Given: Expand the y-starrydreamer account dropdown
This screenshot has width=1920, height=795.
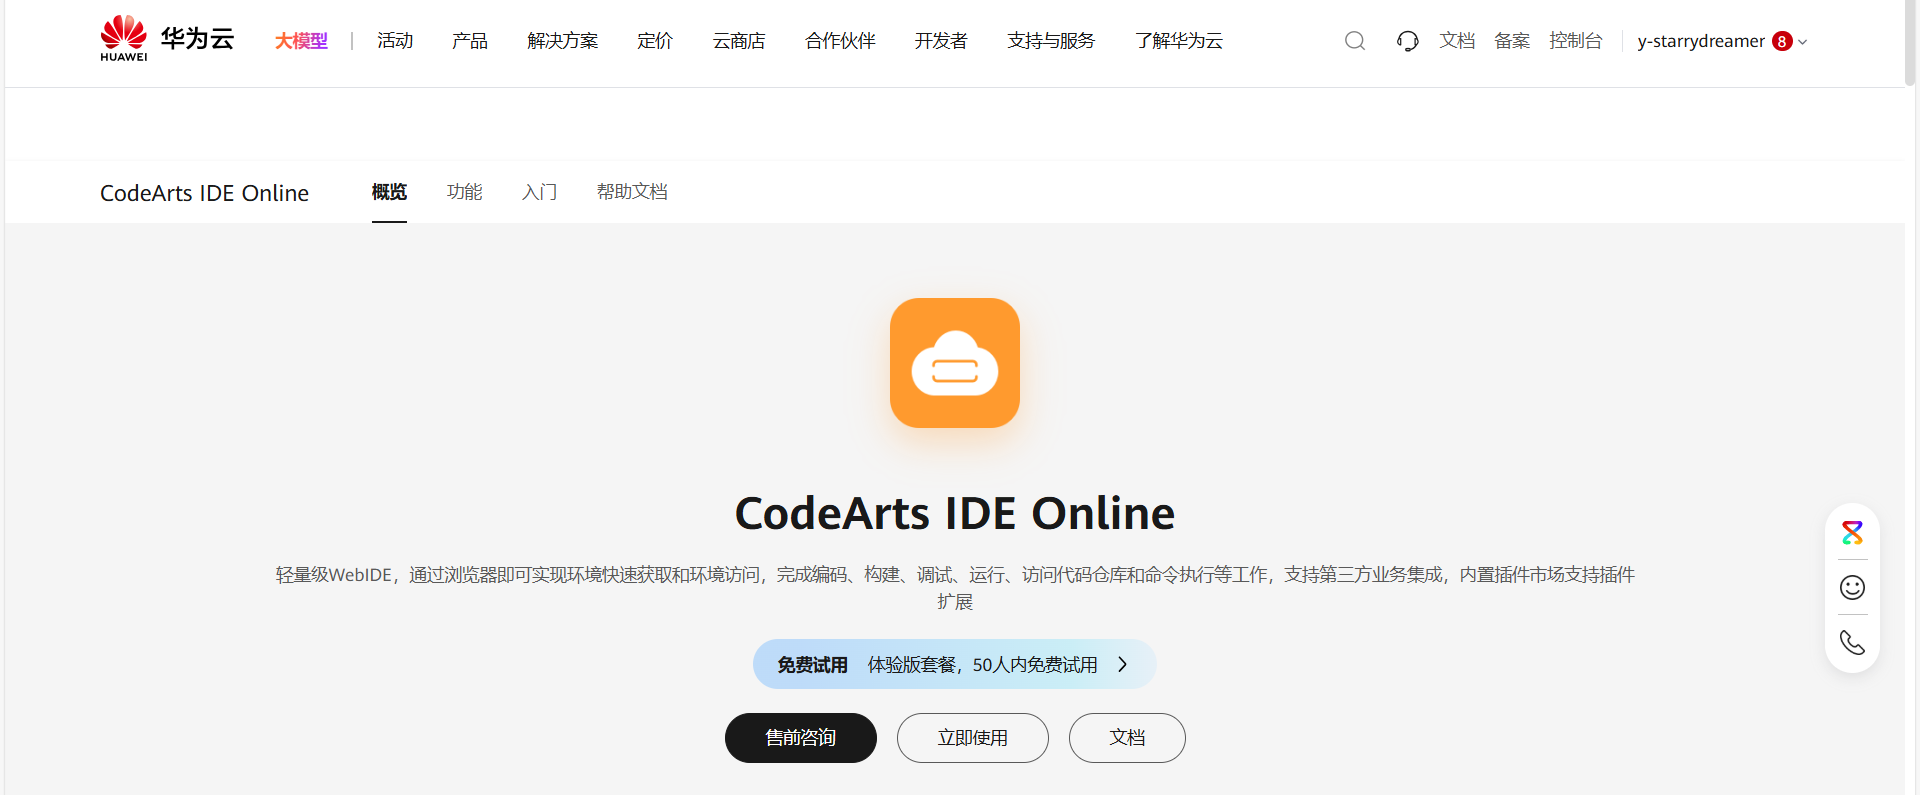Looking at the screenshot, I should point(1722,41).
